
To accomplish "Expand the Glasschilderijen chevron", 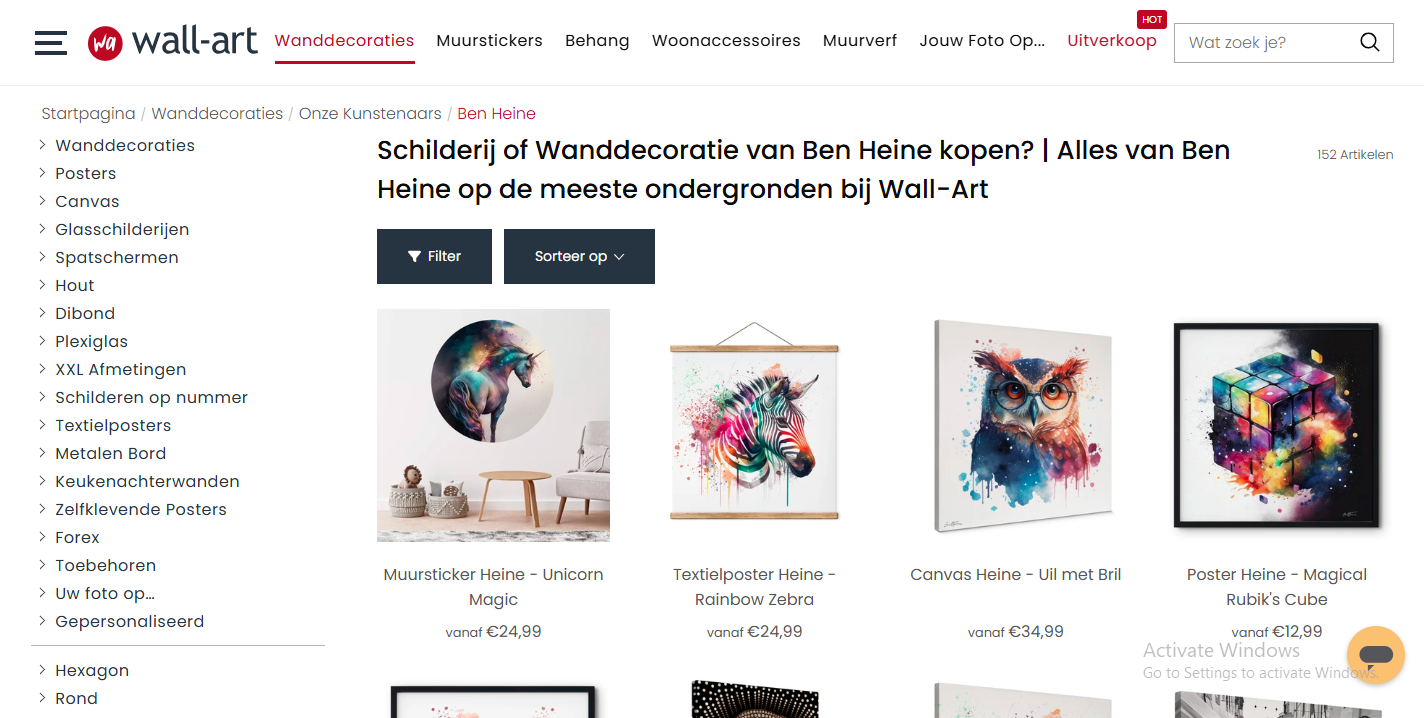I will click(x=42, y=229).
